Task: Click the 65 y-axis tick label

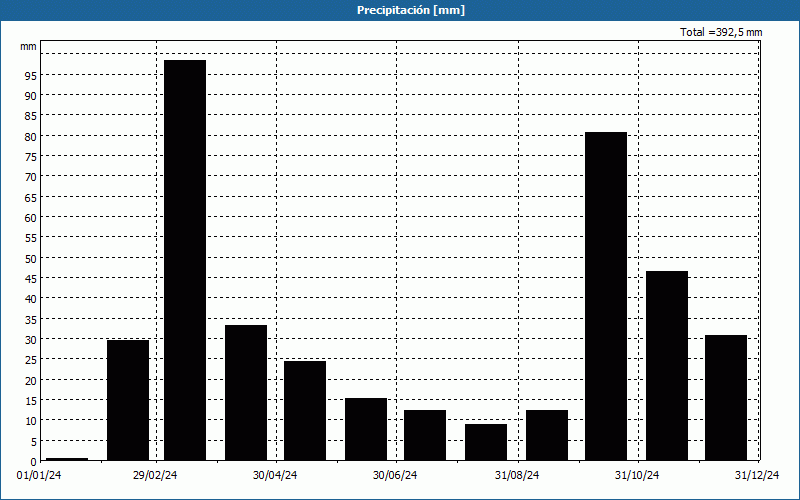Action: tap(31, 198)
